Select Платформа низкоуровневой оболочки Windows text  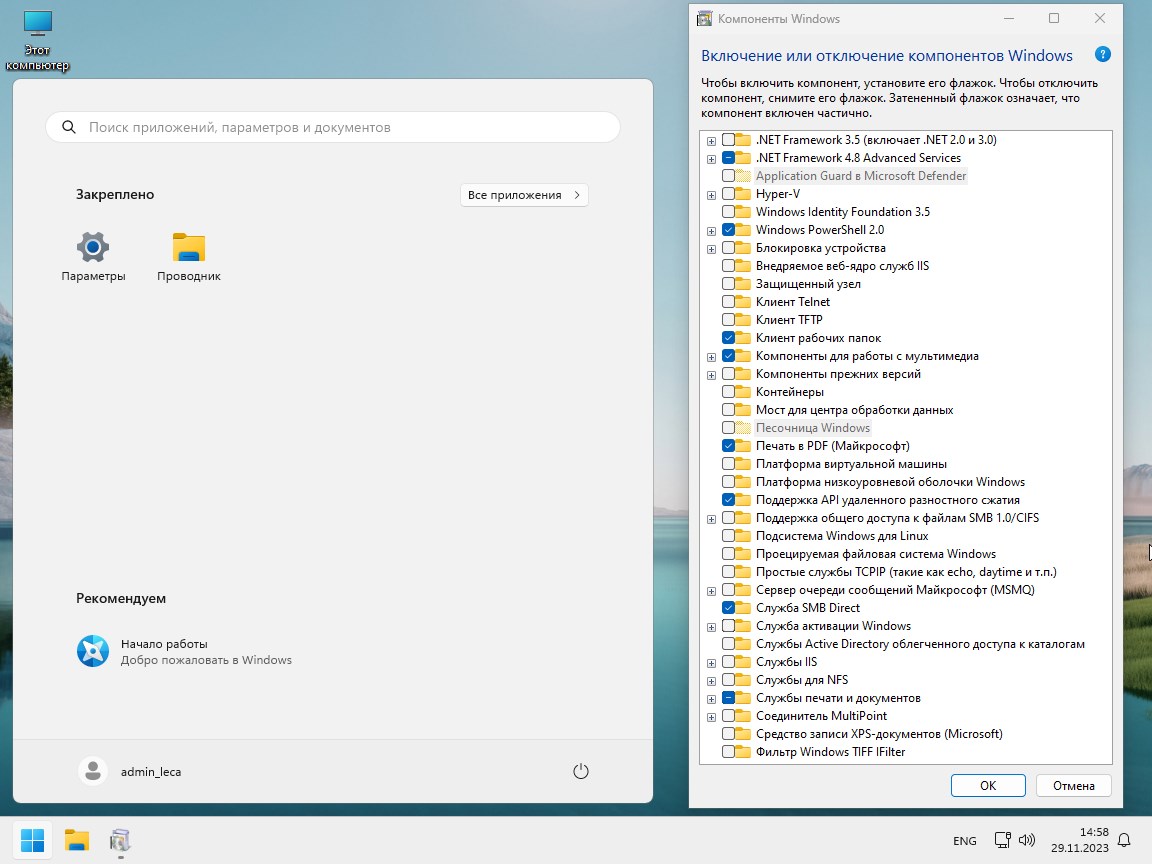pyautogui.click(x=890, y=482)
